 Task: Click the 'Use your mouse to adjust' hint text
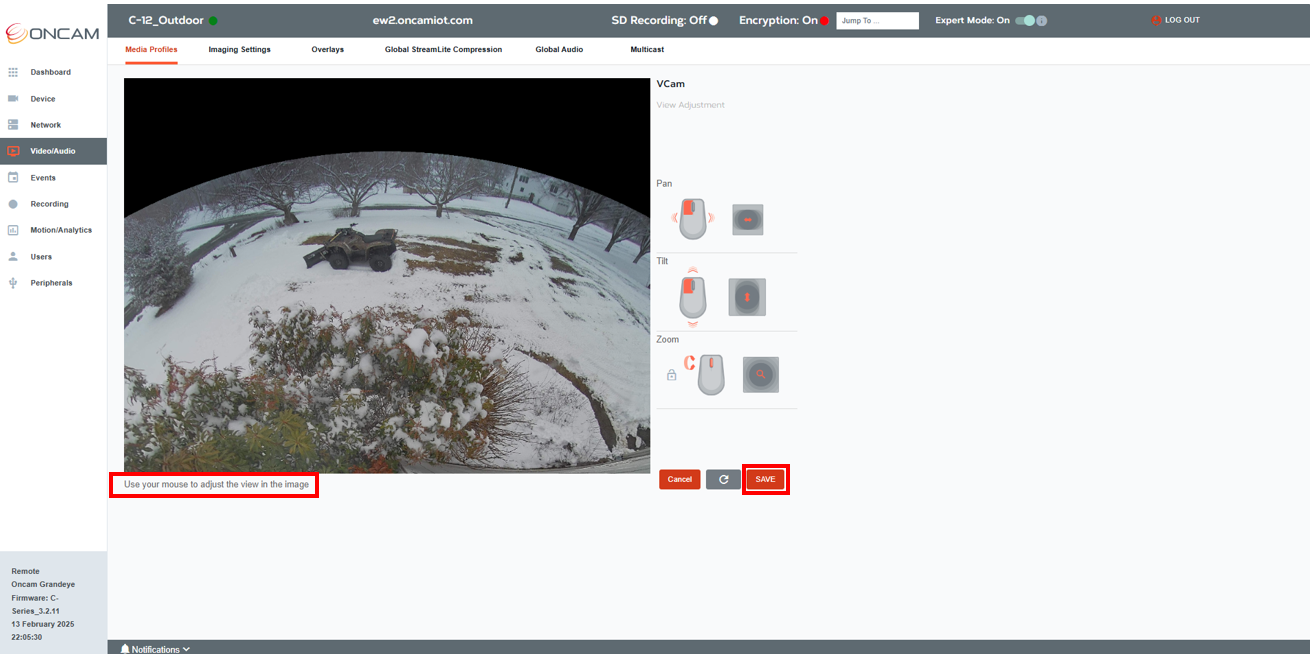click(x=217, y=484)
